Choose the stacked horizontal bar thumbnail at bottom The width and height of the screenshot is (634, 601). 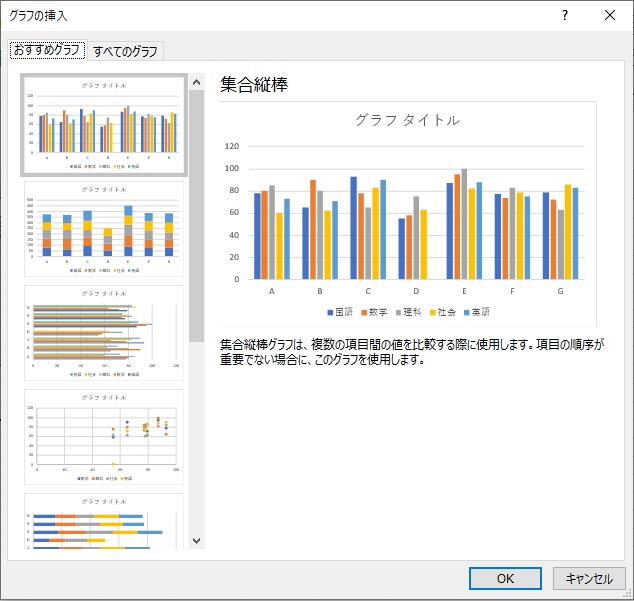point(103,522)
